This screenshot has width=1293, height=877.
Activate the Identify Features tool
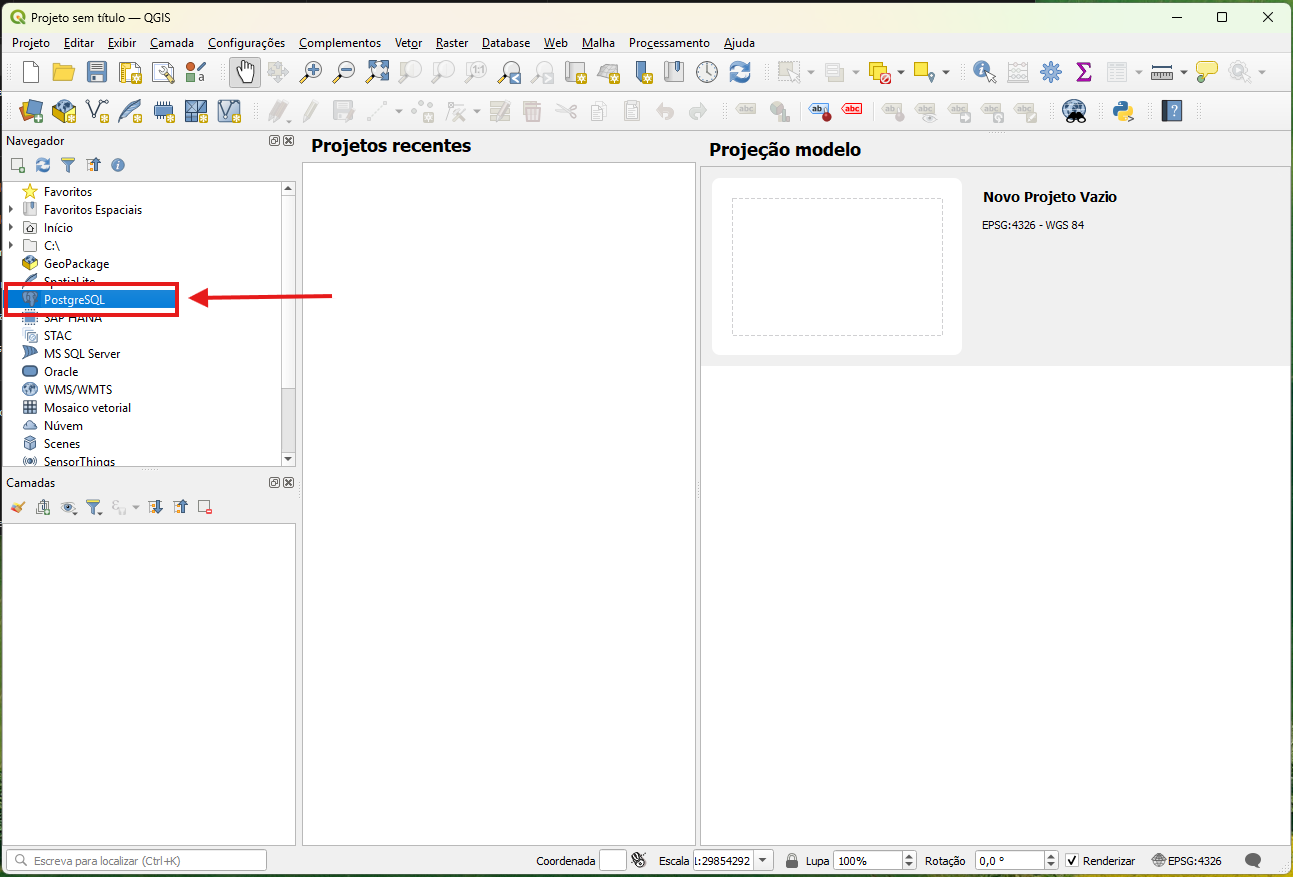[985, 72]
